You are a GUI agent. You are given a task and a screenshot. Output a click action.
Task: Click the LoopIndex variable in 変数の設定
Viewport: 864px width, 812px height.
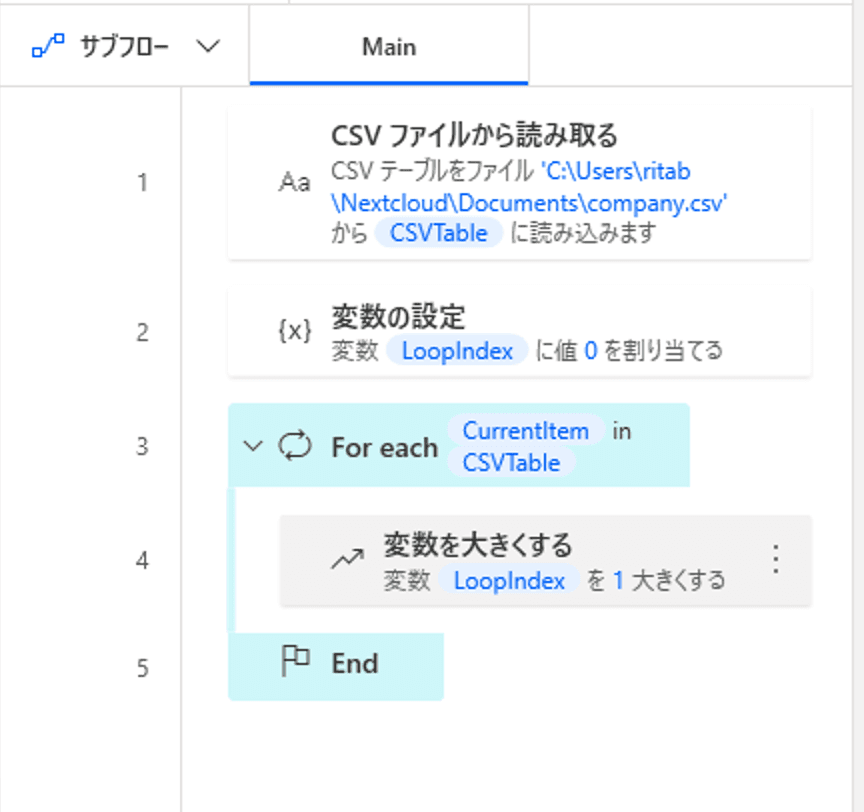(456, 350)
